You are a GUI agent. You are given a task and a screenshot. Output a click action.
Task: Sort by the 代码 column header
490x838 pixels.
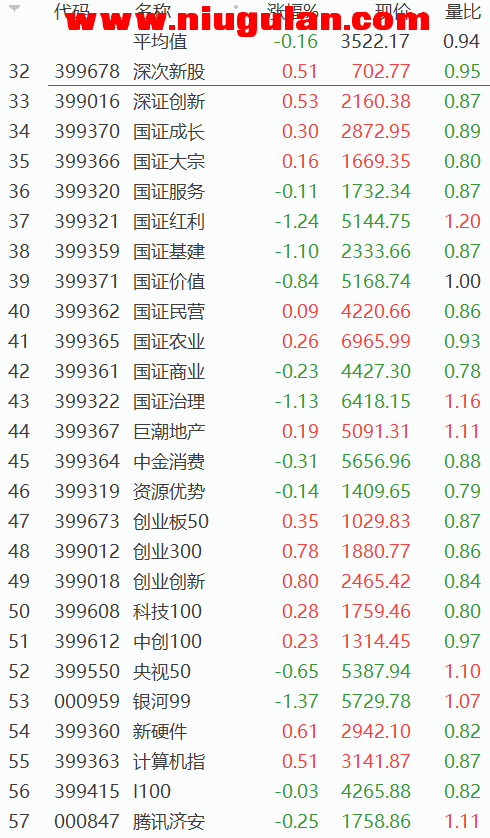click(x=72, y=11)
